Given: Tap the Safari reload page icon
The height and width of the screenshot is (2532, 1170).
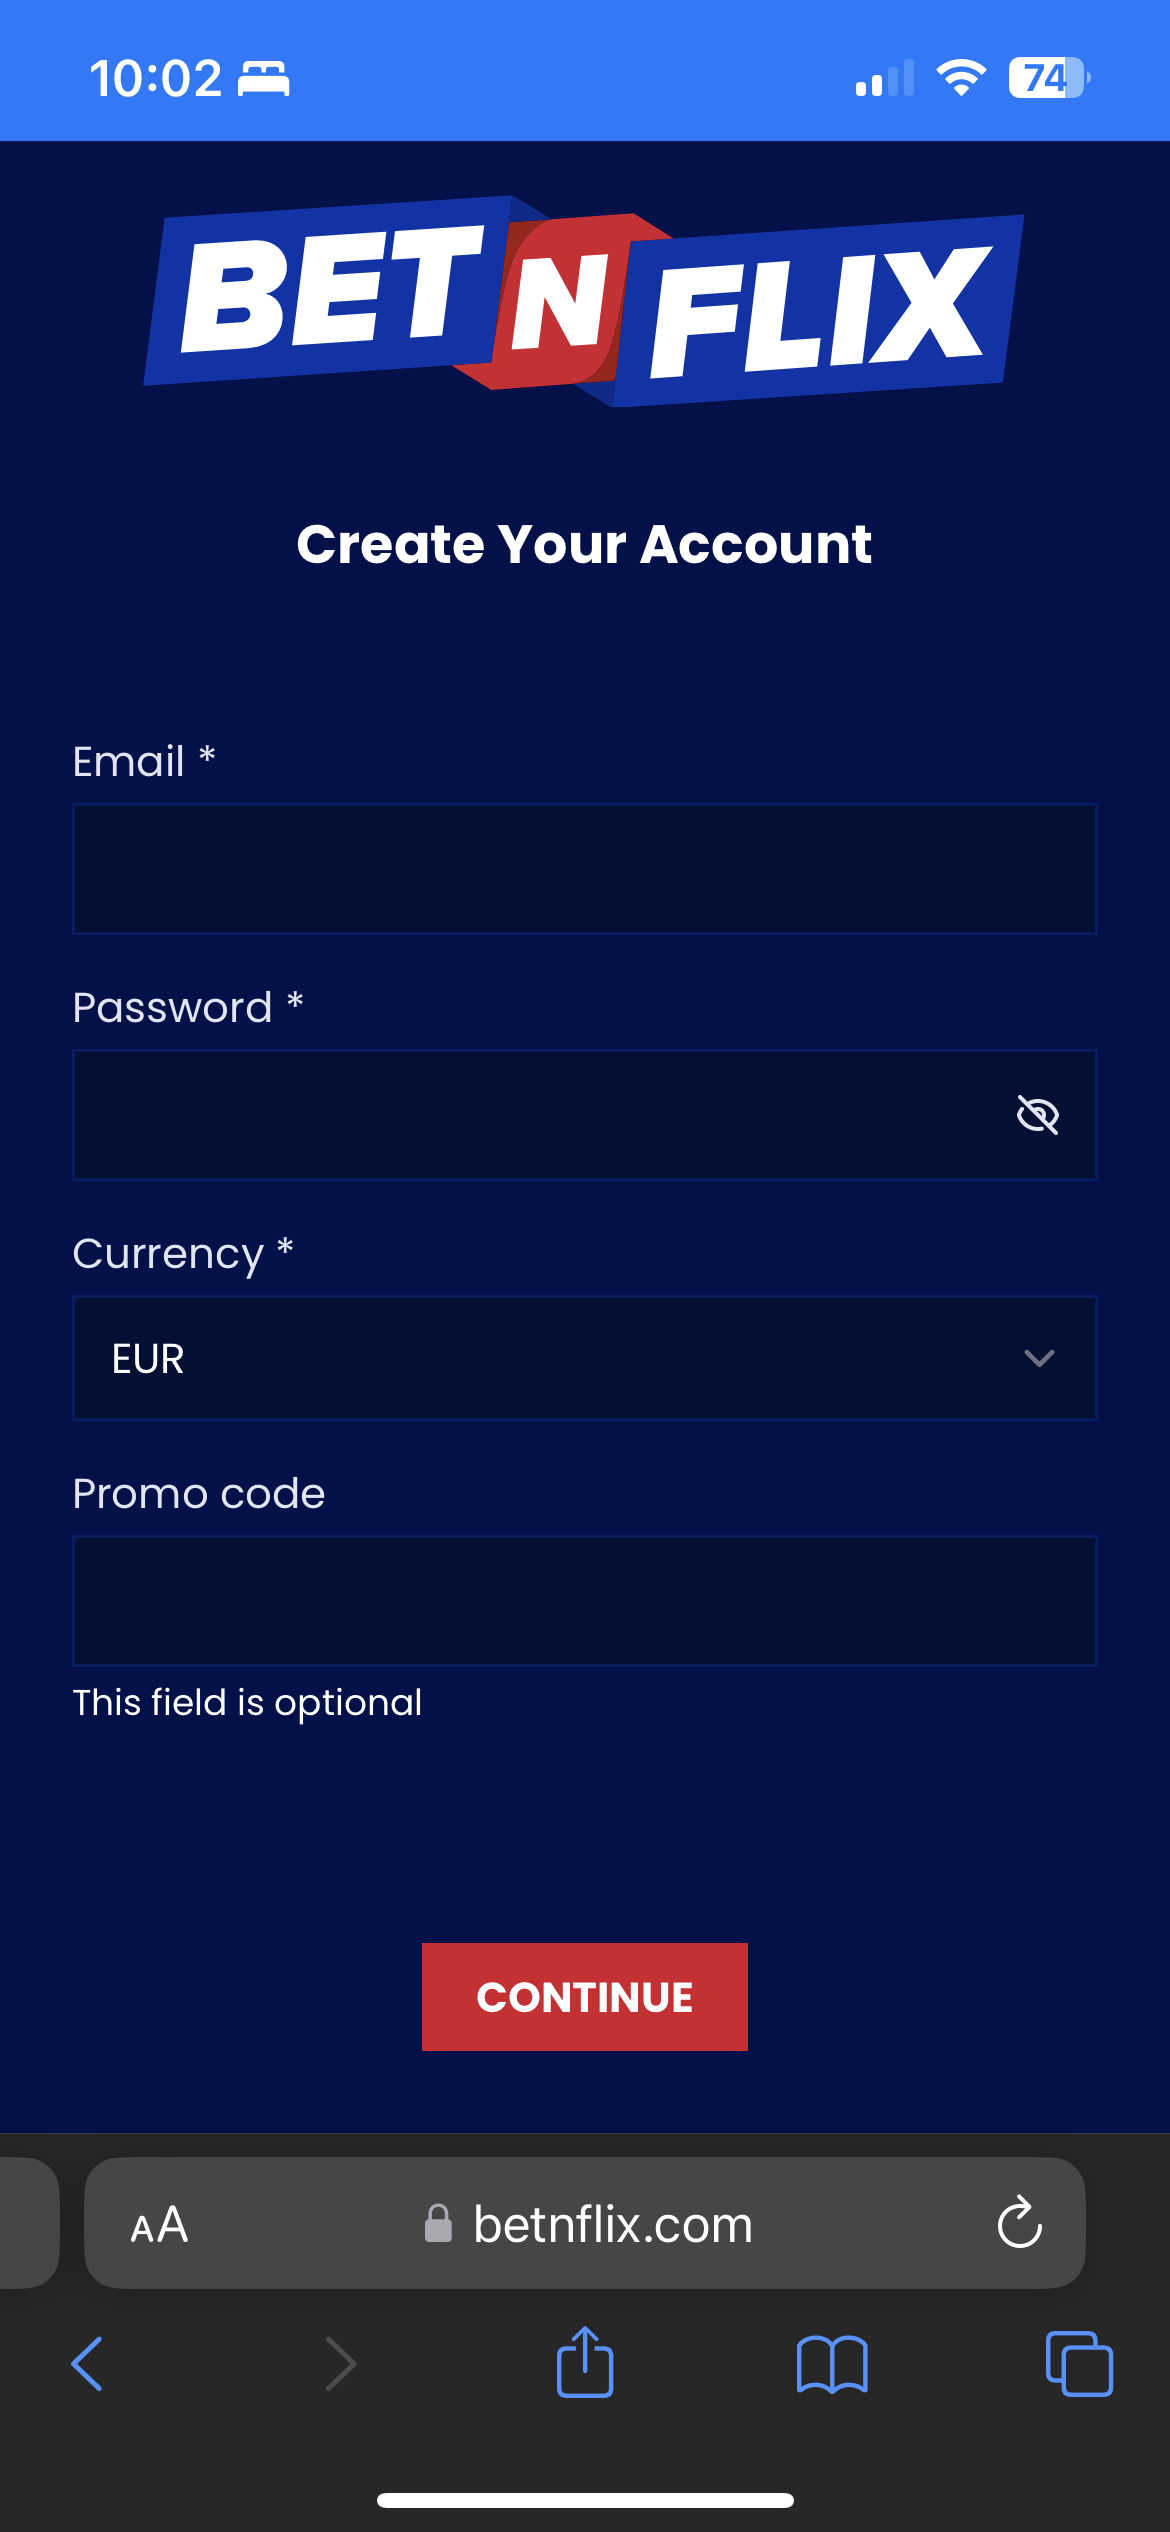Looking at the screenshot, I should [1019, 2223].
